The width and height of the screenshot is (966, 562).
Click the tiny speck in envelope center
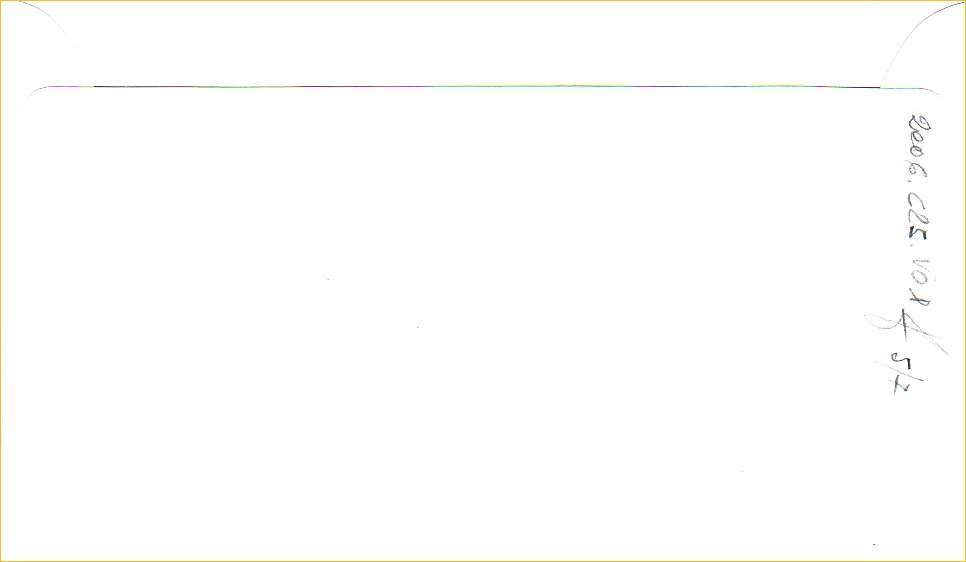point(418,327)
